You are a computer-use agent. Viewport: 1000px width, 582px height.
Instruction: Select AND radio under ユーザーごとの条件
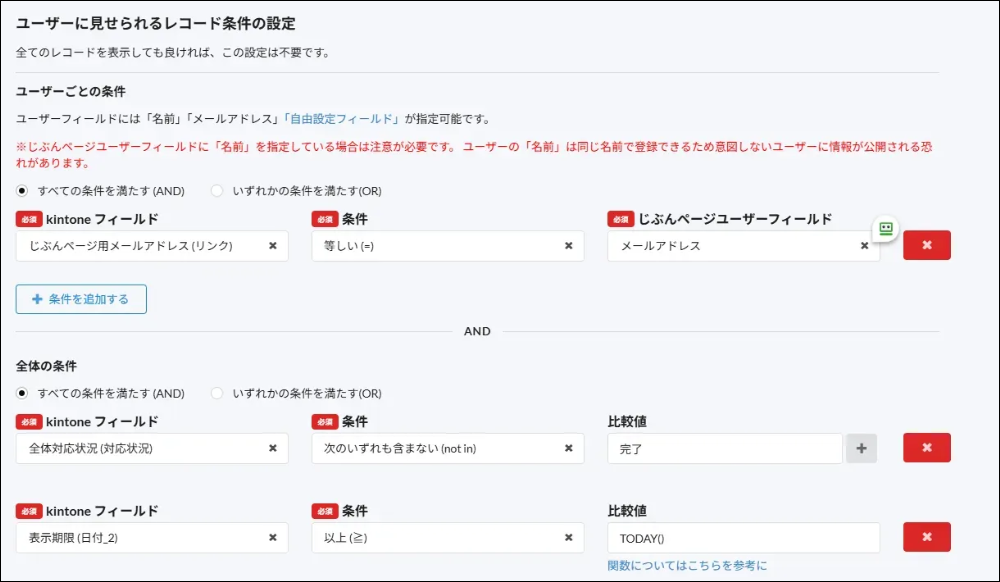point(22,191)
